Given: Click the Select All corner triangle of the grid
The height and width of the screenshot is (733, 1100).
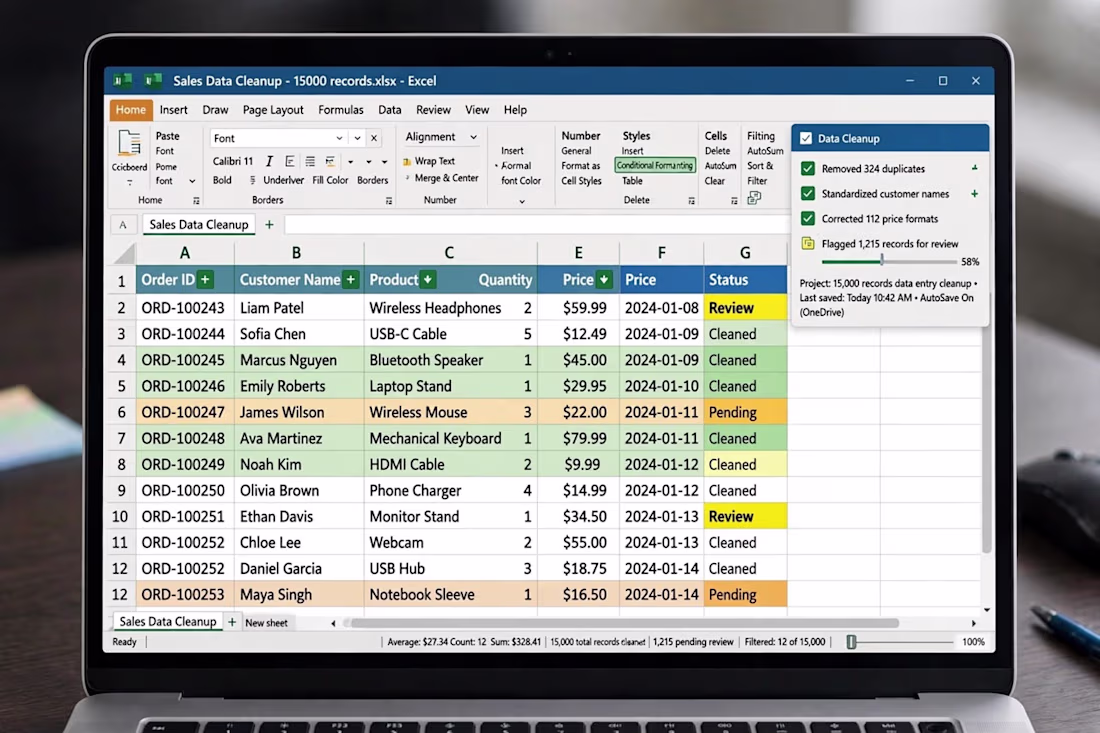Looking at the screenshot, I should click(x=124, y=253).
